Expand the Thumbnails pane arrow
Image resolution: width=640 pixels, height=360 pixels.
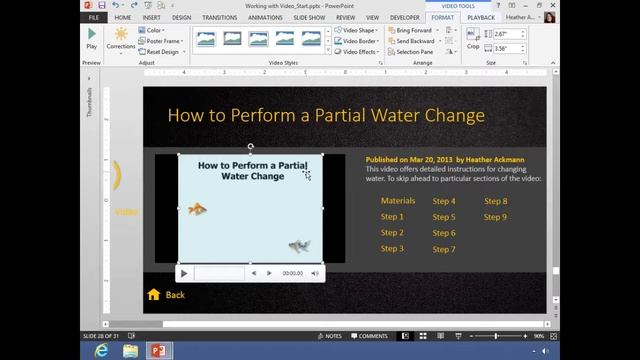(89, 78)
